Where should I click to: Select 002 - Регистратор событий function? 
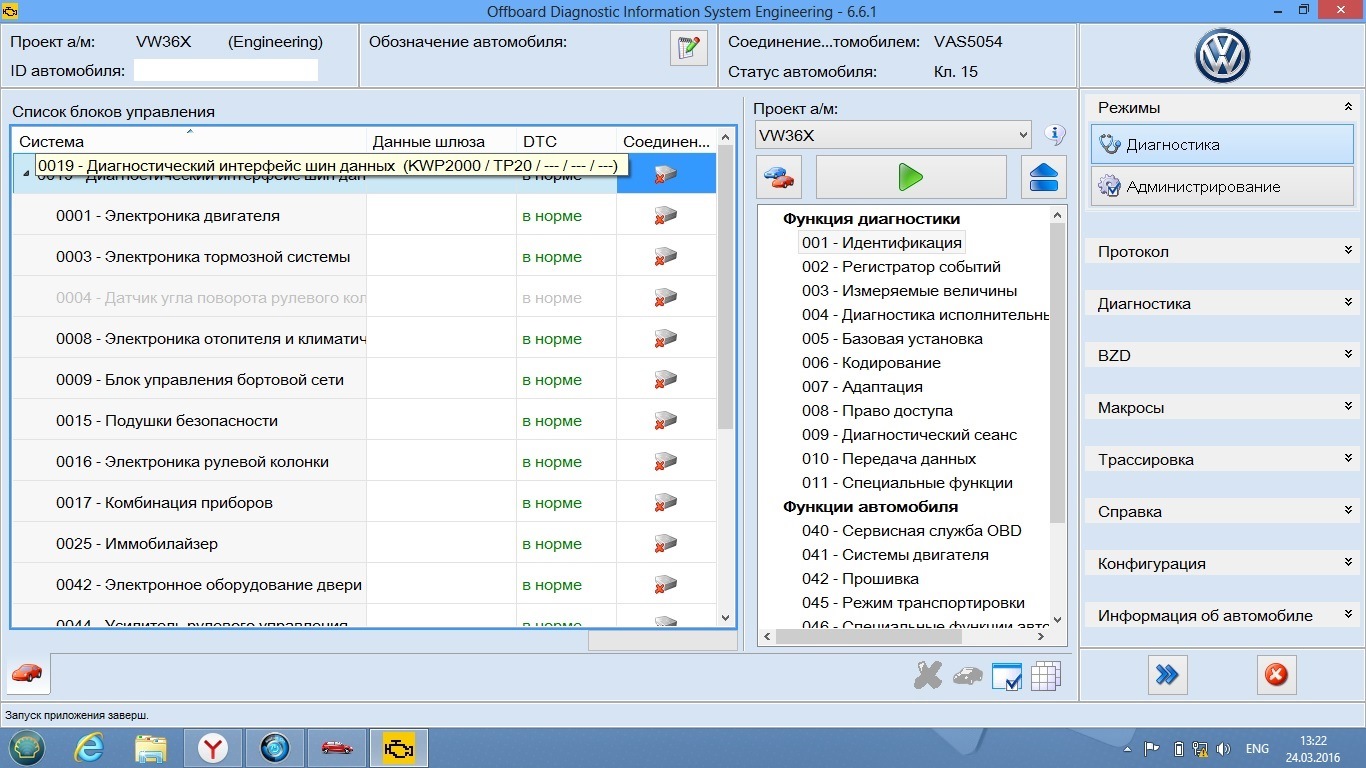point(901,267)
